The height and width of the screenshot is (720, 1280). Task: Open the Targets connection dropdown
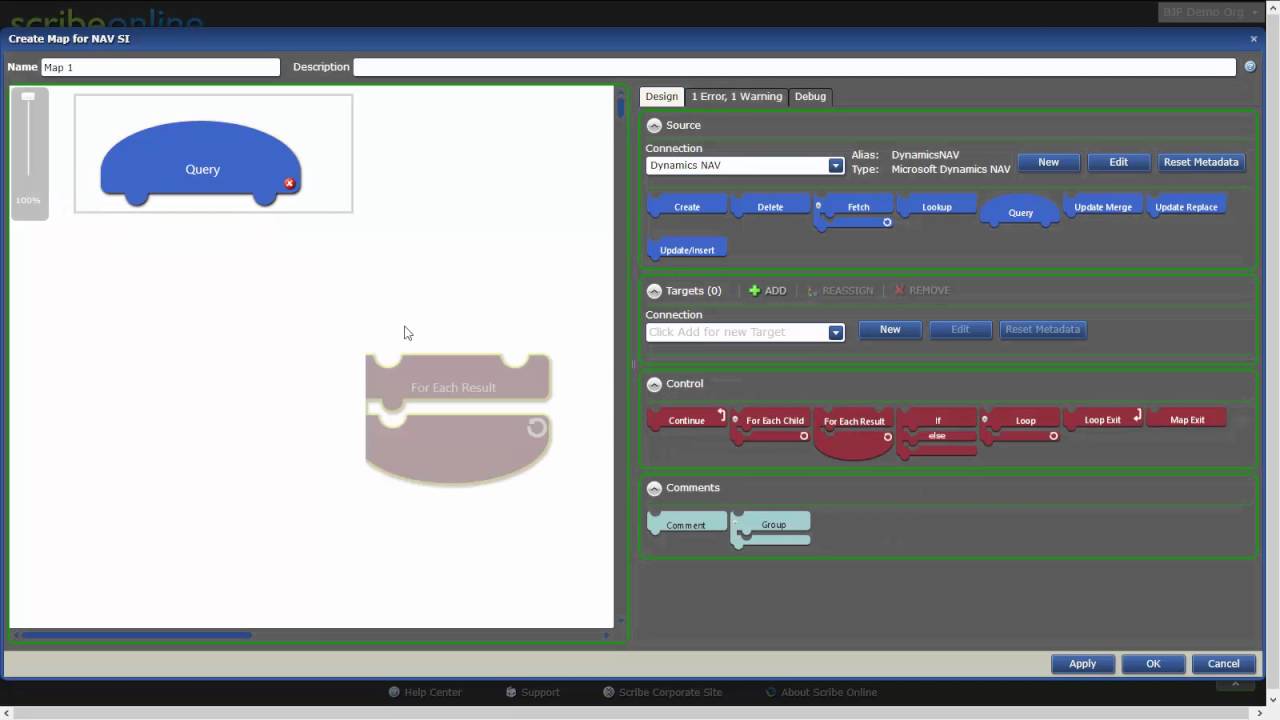click(836, 333)
